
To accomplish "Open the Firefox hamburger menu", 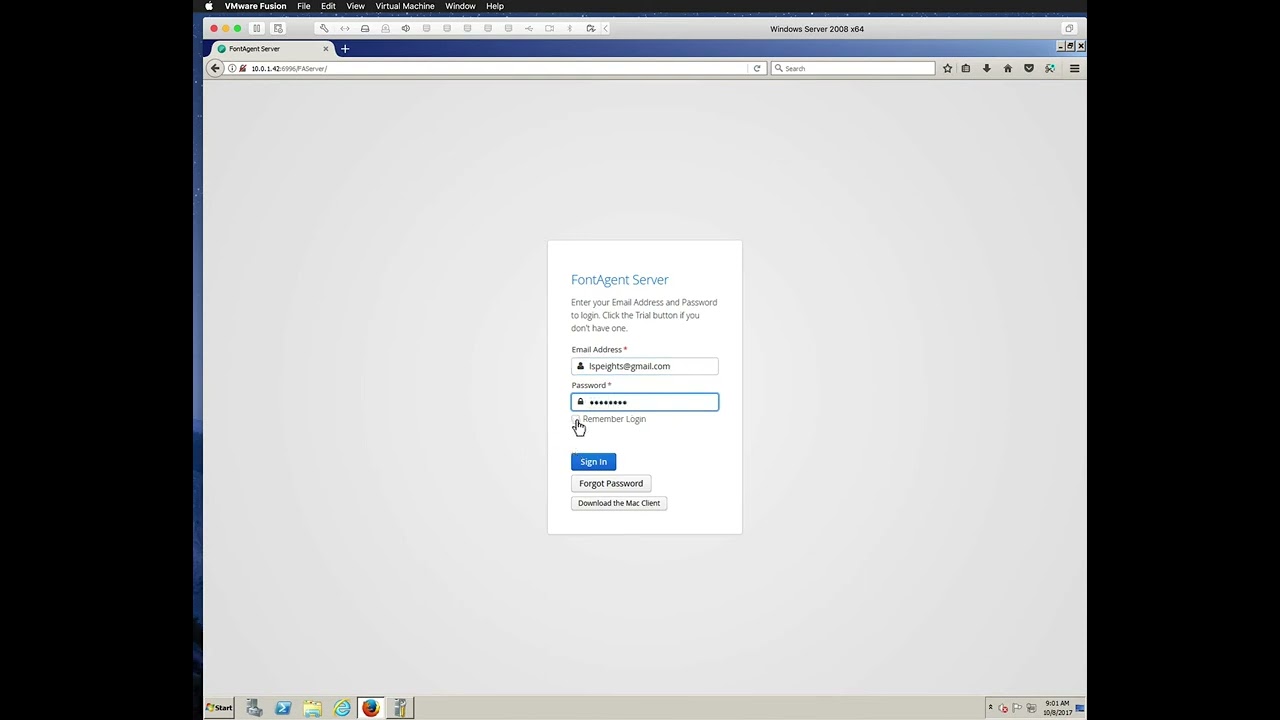I will click(x=1074, y=69).
